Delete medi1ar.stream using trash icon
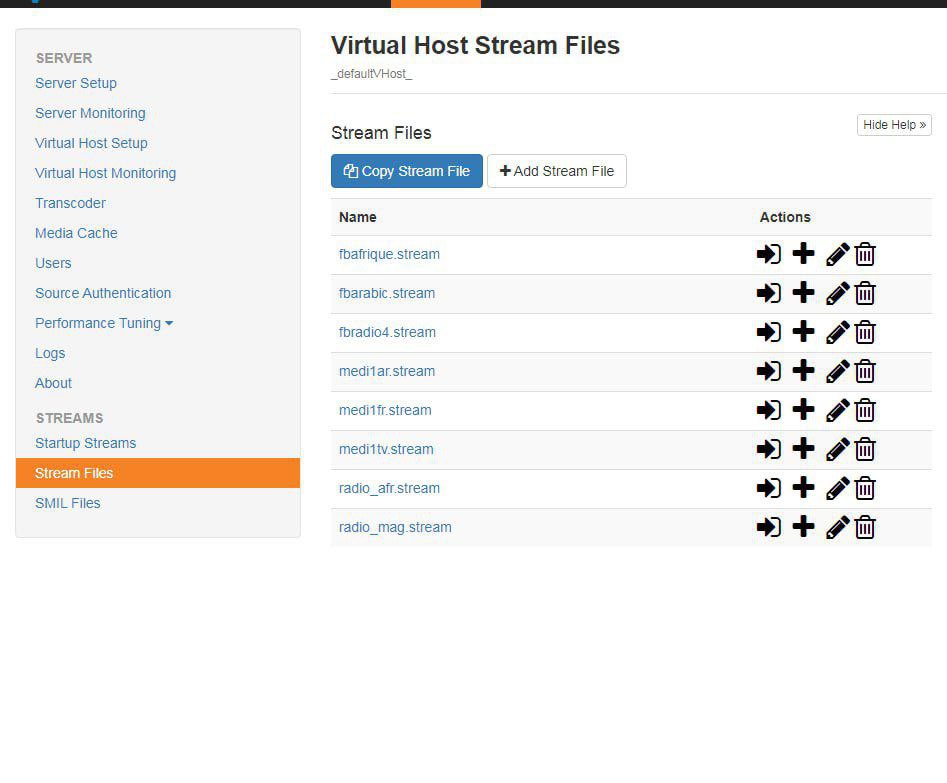Image resolution: width=947 pixels, height=783 pixels. point(865,372)
